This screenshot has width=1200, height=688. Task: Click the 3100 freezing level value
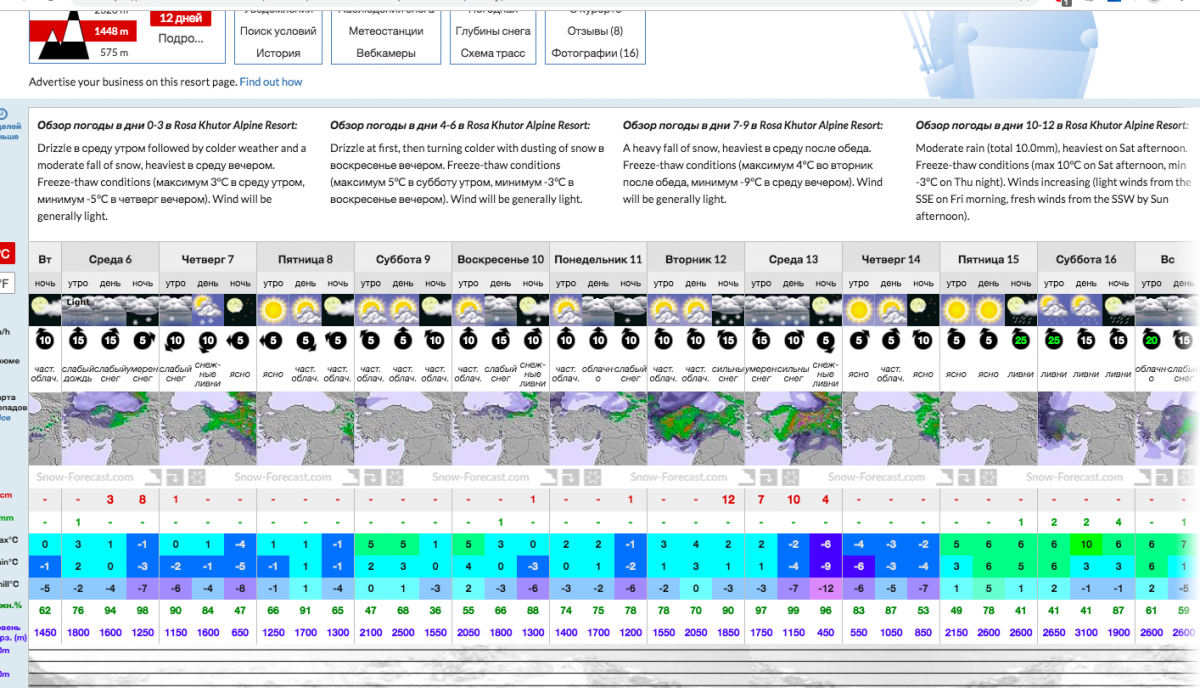(1087, 632)
